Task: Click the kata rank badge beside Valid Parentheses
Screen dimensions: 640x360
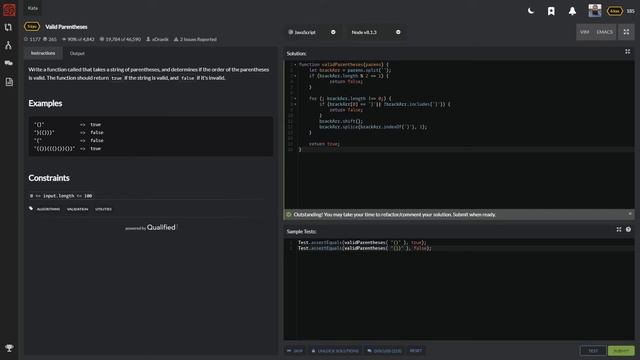Action: (32, 27)
